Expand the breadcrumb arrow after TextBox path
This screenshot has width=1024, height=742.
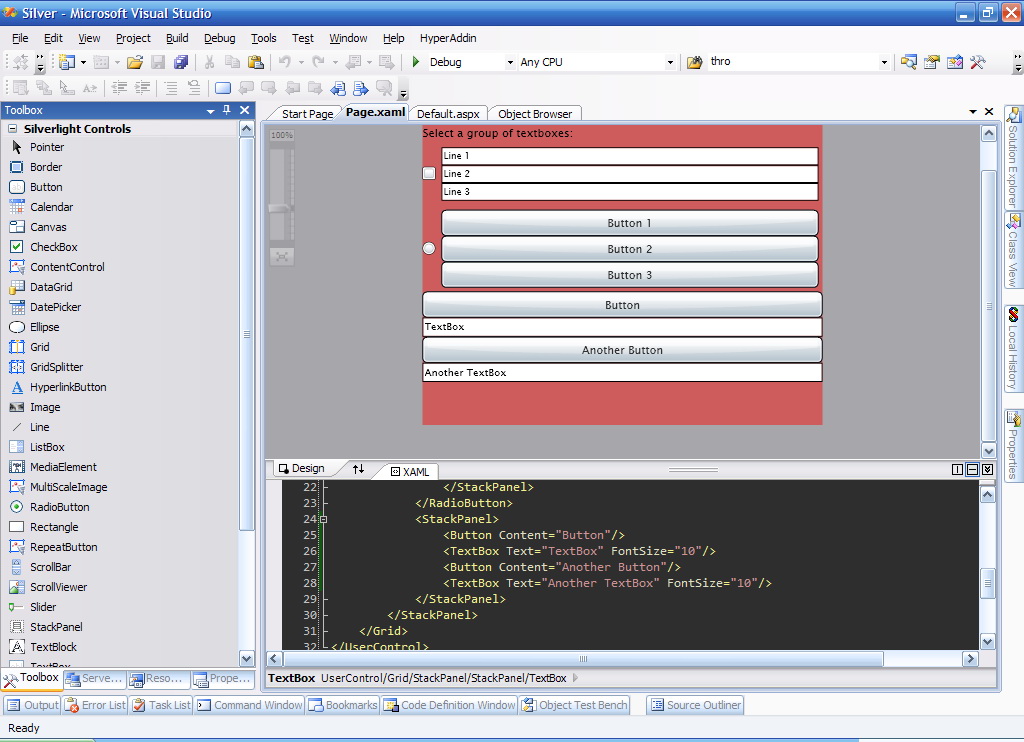point(575,678)
